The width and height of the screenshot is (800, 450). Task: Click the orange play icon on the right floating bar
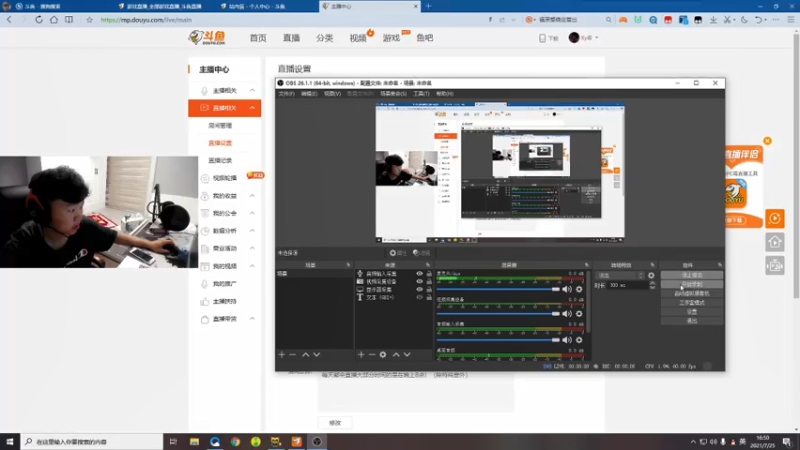click(774, 218)
